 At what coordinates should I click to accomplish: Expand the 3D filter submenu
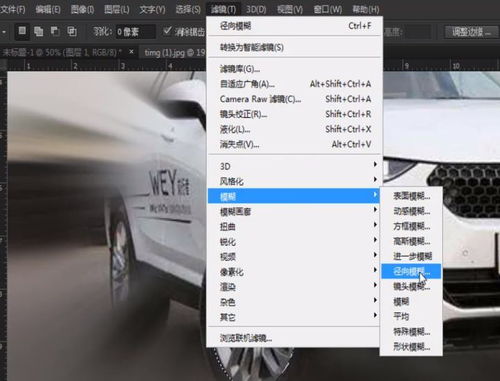coord(294,166)
